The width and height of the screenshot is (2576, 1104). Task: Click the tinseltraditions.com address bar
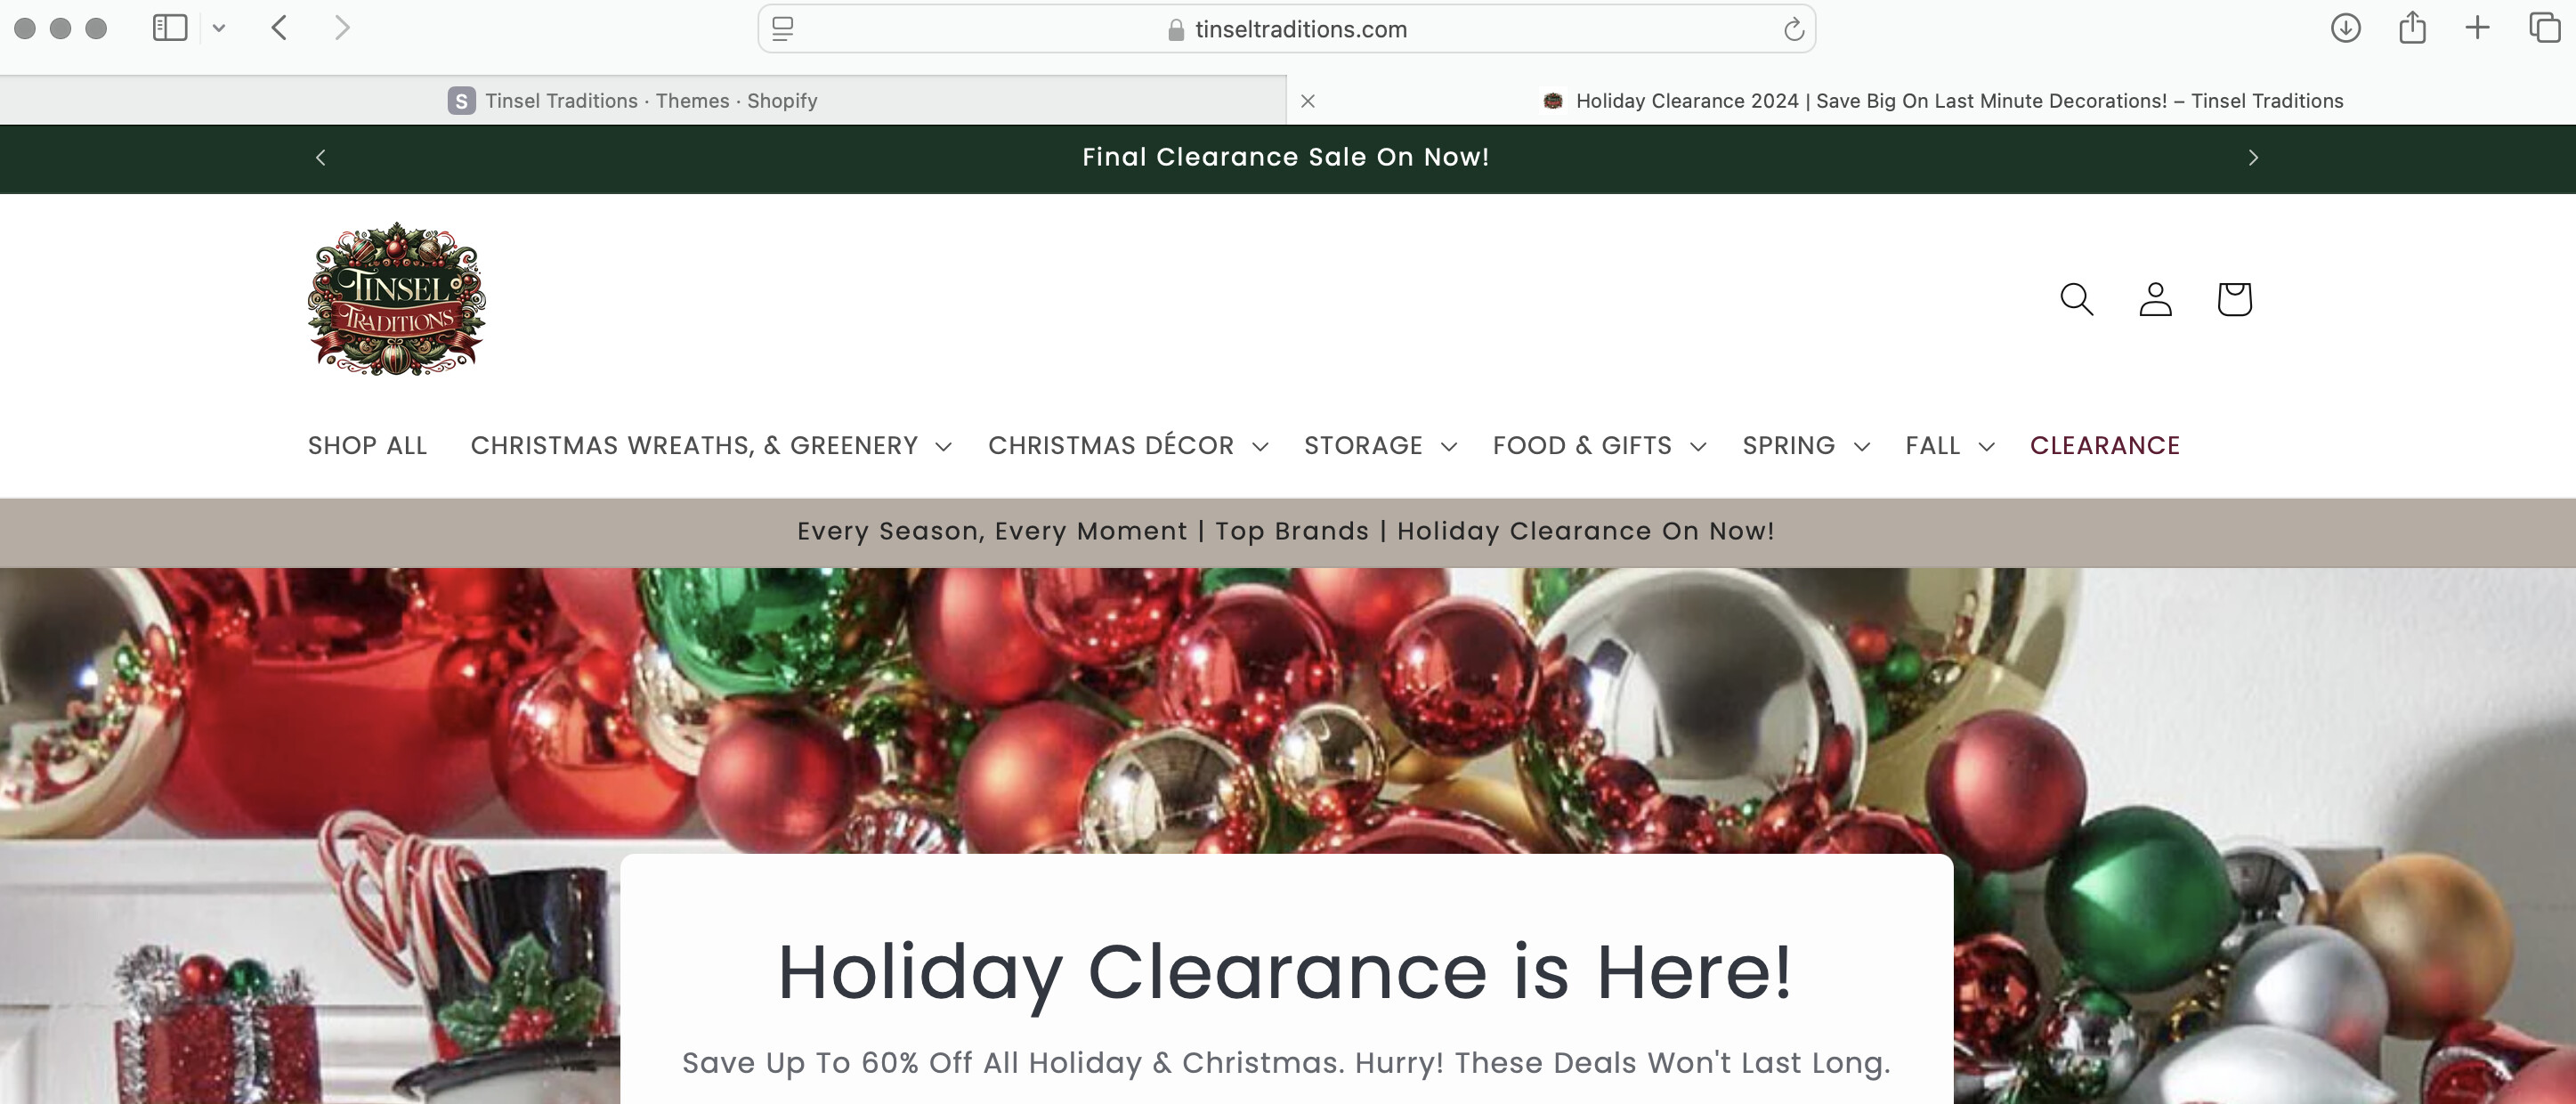pos(1286,29)
